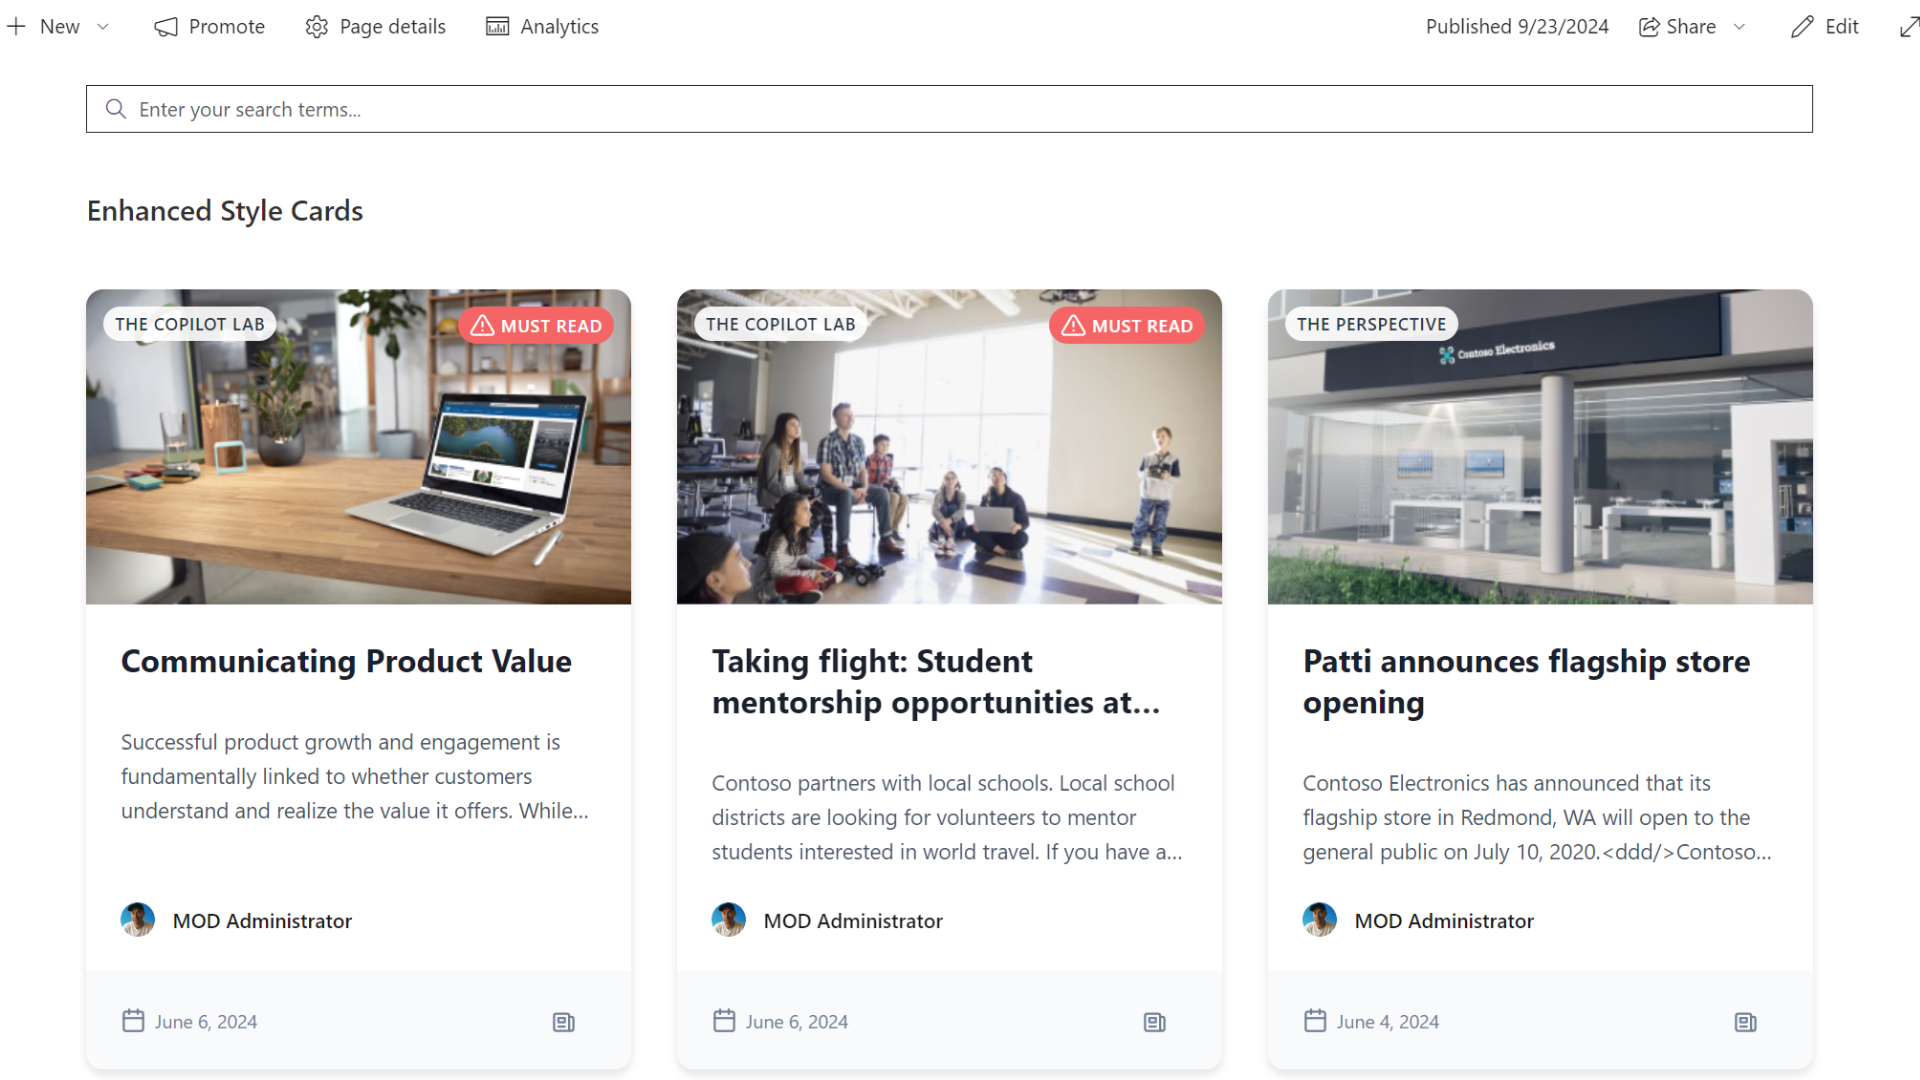This screenshot has width=1920, height=1080.
Task: Click the Promote megaphone icon
Action: click(166, 27)
